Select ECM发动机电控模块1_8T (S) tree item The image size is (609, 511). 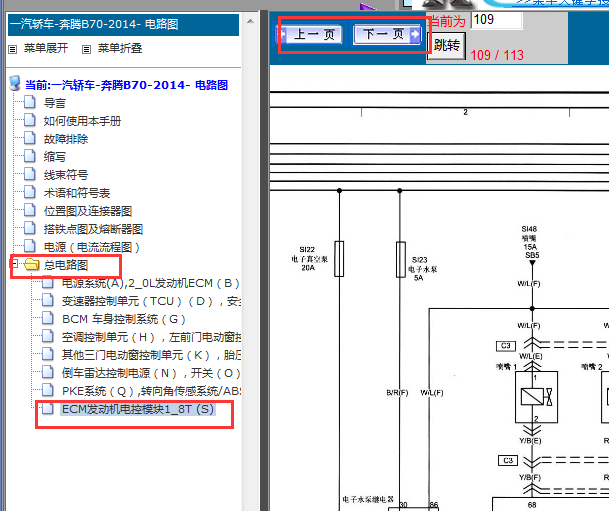coord(138,409)
